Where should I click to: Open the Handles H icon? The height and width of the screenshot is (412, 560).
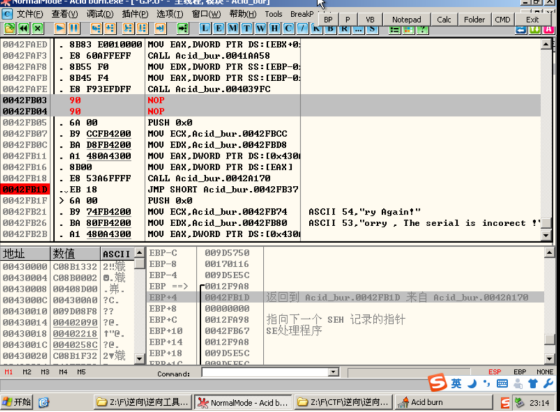(274, 28)
